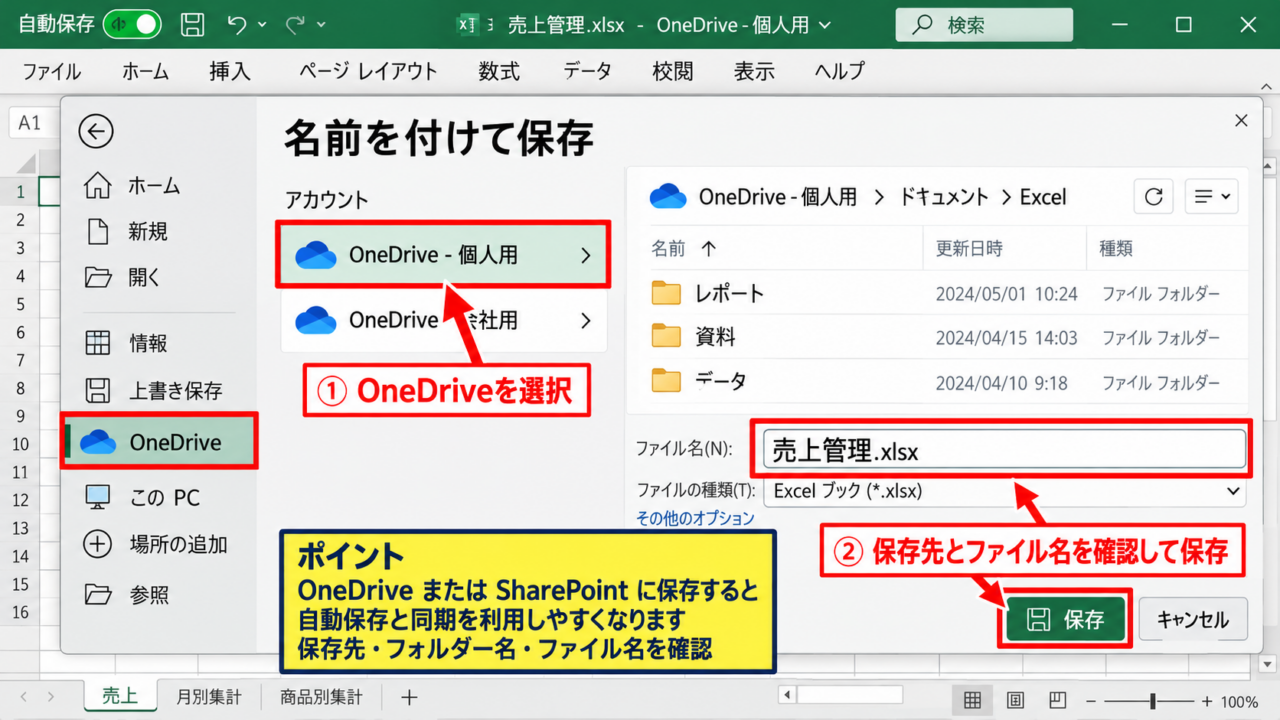Choose この PC location
This screenshot has width=1280, height=720.
pos(142,497)
